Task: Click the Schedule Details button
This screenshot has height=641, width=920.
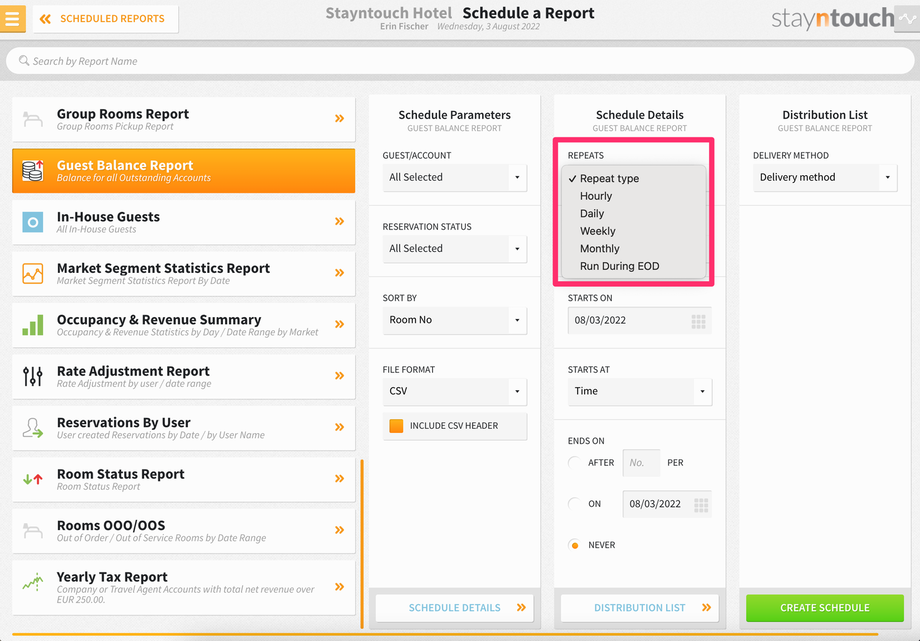Action: (x=455, y=608)
